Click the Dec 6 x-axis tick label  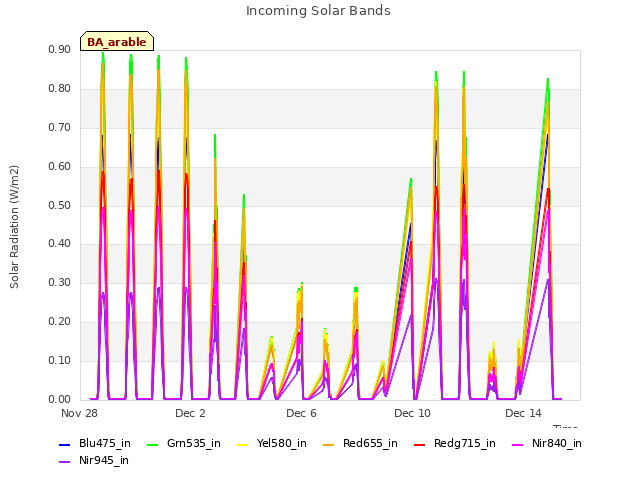(x=301, y=413)
